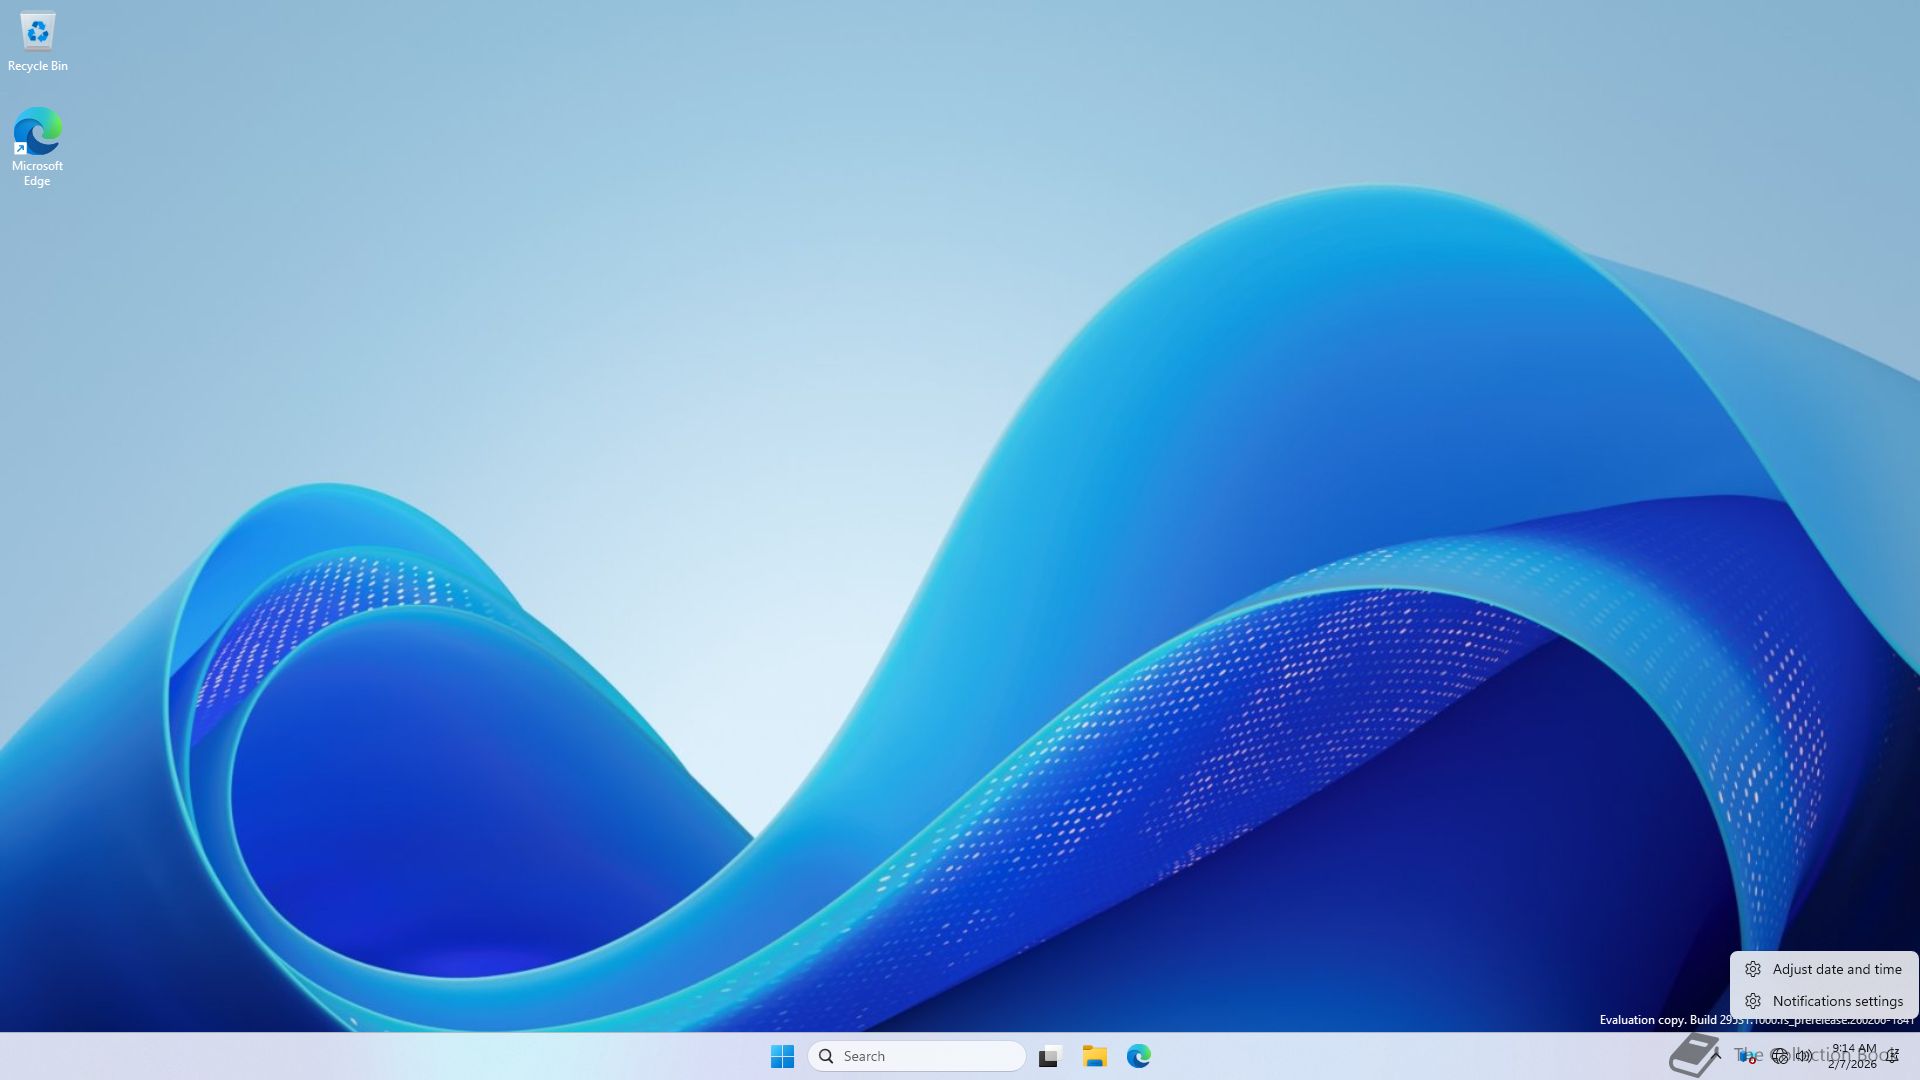Open Task View from the taskbar
Image resolution: width=1920 pixels, height=1080 pixels.
[x=1049, y=1056]
